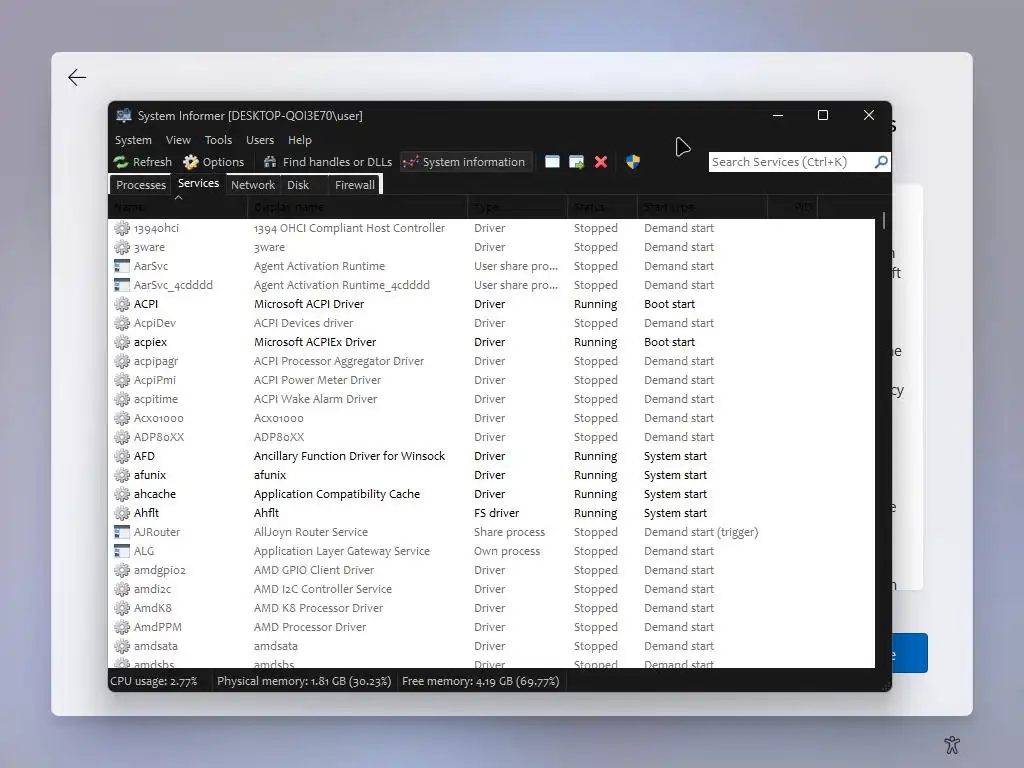Switch to the Disk tab

click(x=298, y=185)
